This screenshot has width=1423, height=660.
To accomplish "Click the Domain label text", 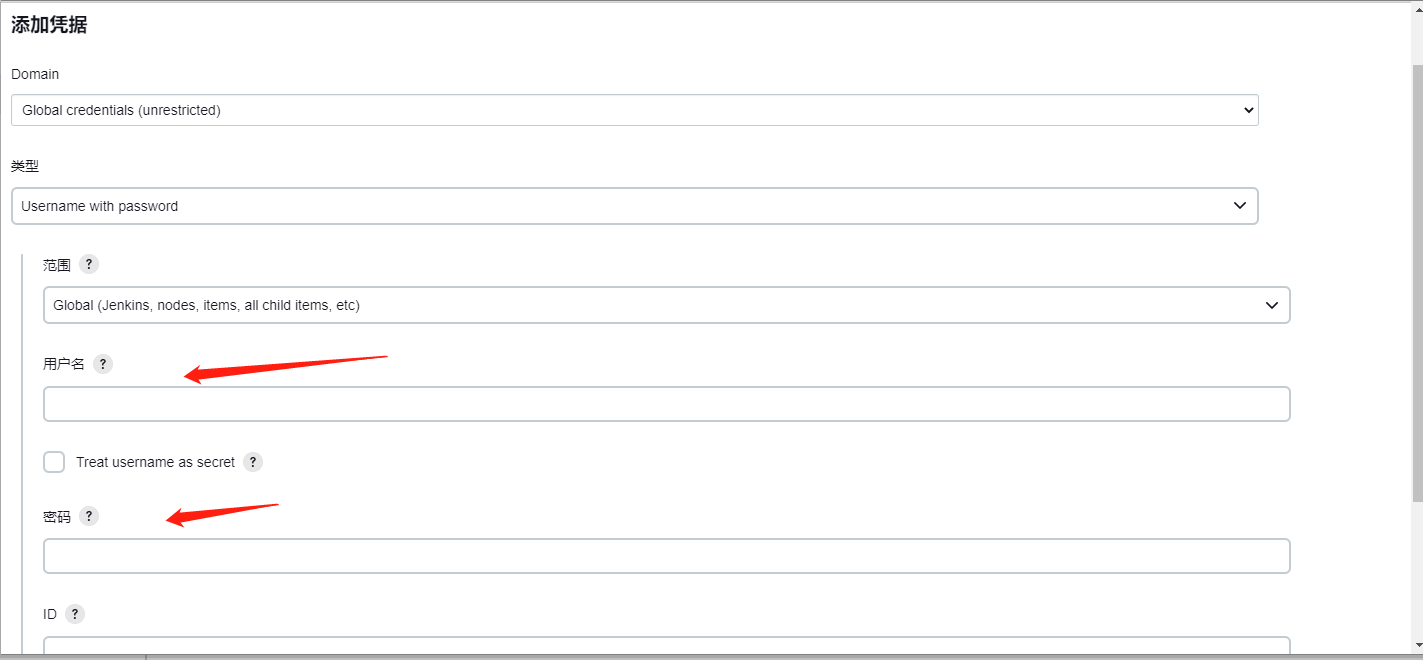I will [35, 74].
